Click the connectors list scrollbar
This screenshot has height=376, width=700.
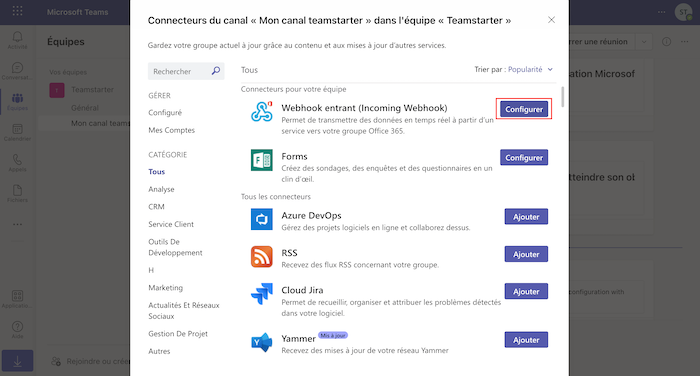pos(562,97)
